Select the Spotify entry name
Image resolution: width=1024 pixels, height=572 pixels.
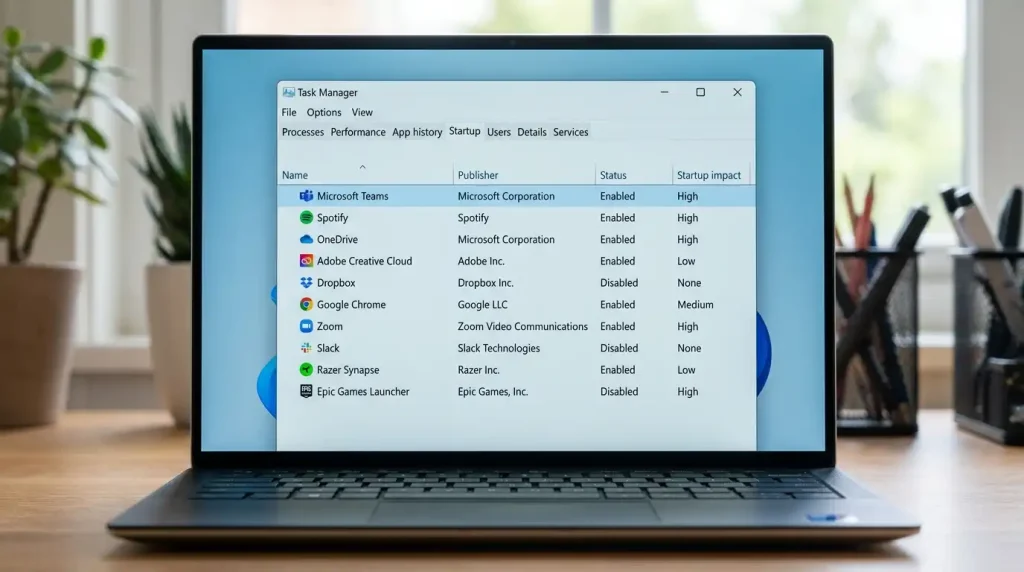coord(332,217)
